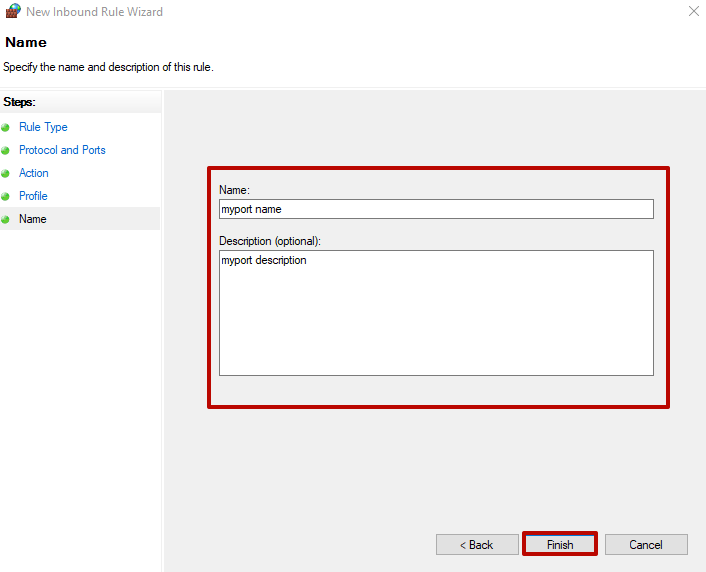Open the Protocol and Ports step
The image size is (706, 572).
[x=62, y=150]
